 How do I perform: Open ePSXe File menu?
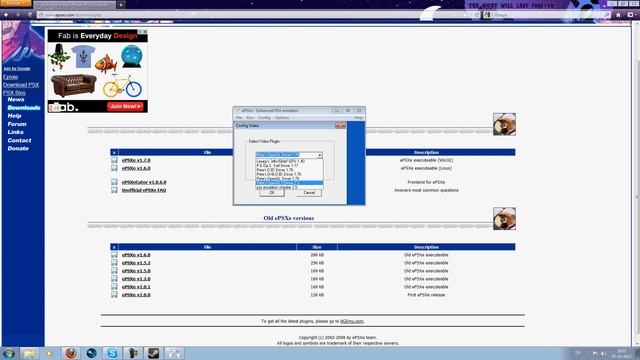[239, 118]
